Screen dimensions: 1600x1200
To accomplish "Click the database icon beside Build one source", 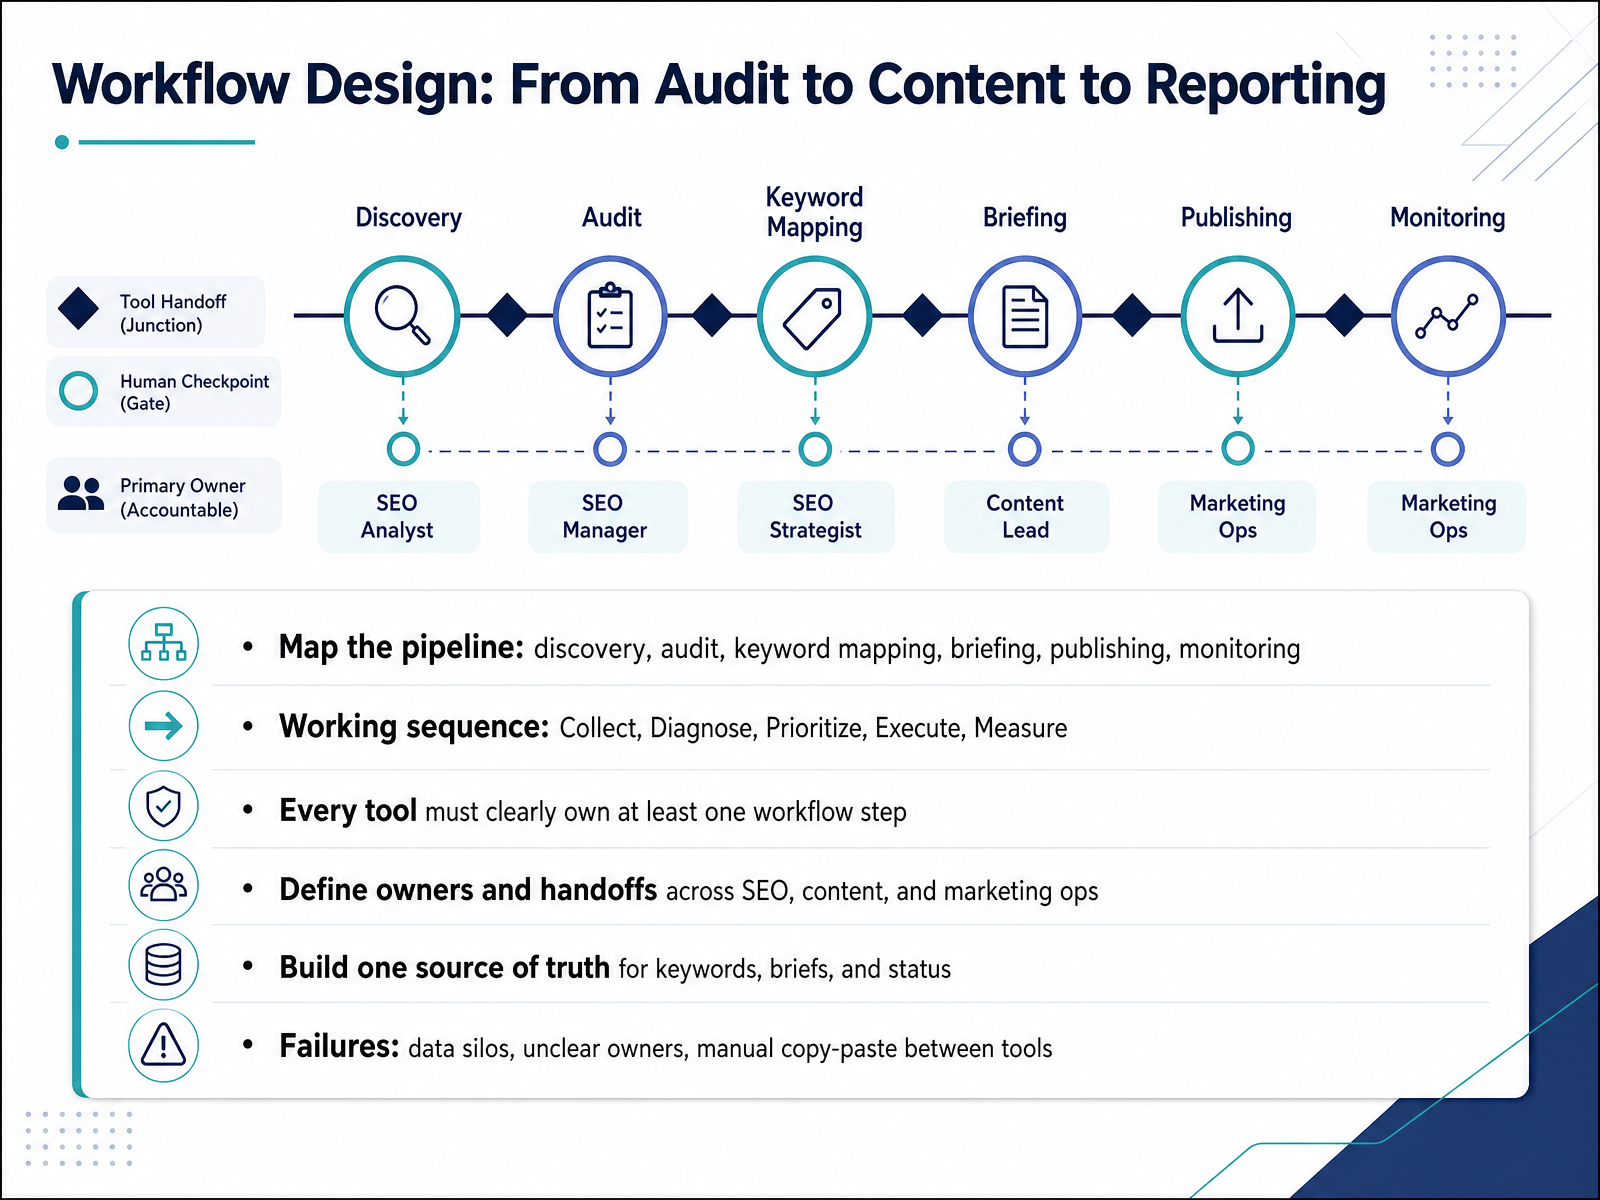I will pyautogui.click(x=164, y=965).
